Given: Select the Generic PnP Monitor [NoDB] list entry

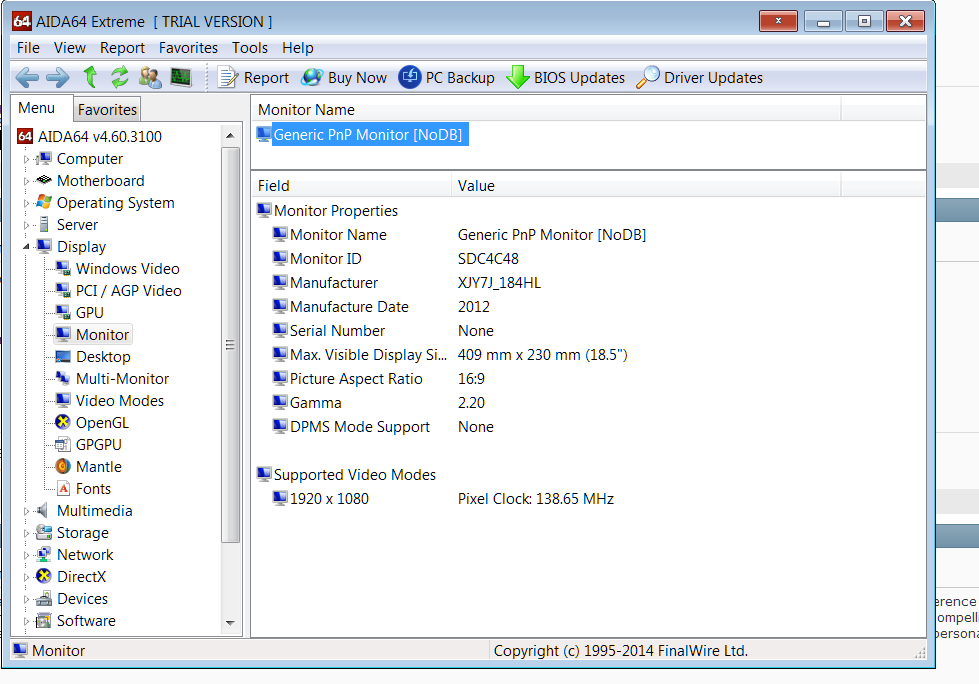Looking at the screenshot, I should pos(368,135).
